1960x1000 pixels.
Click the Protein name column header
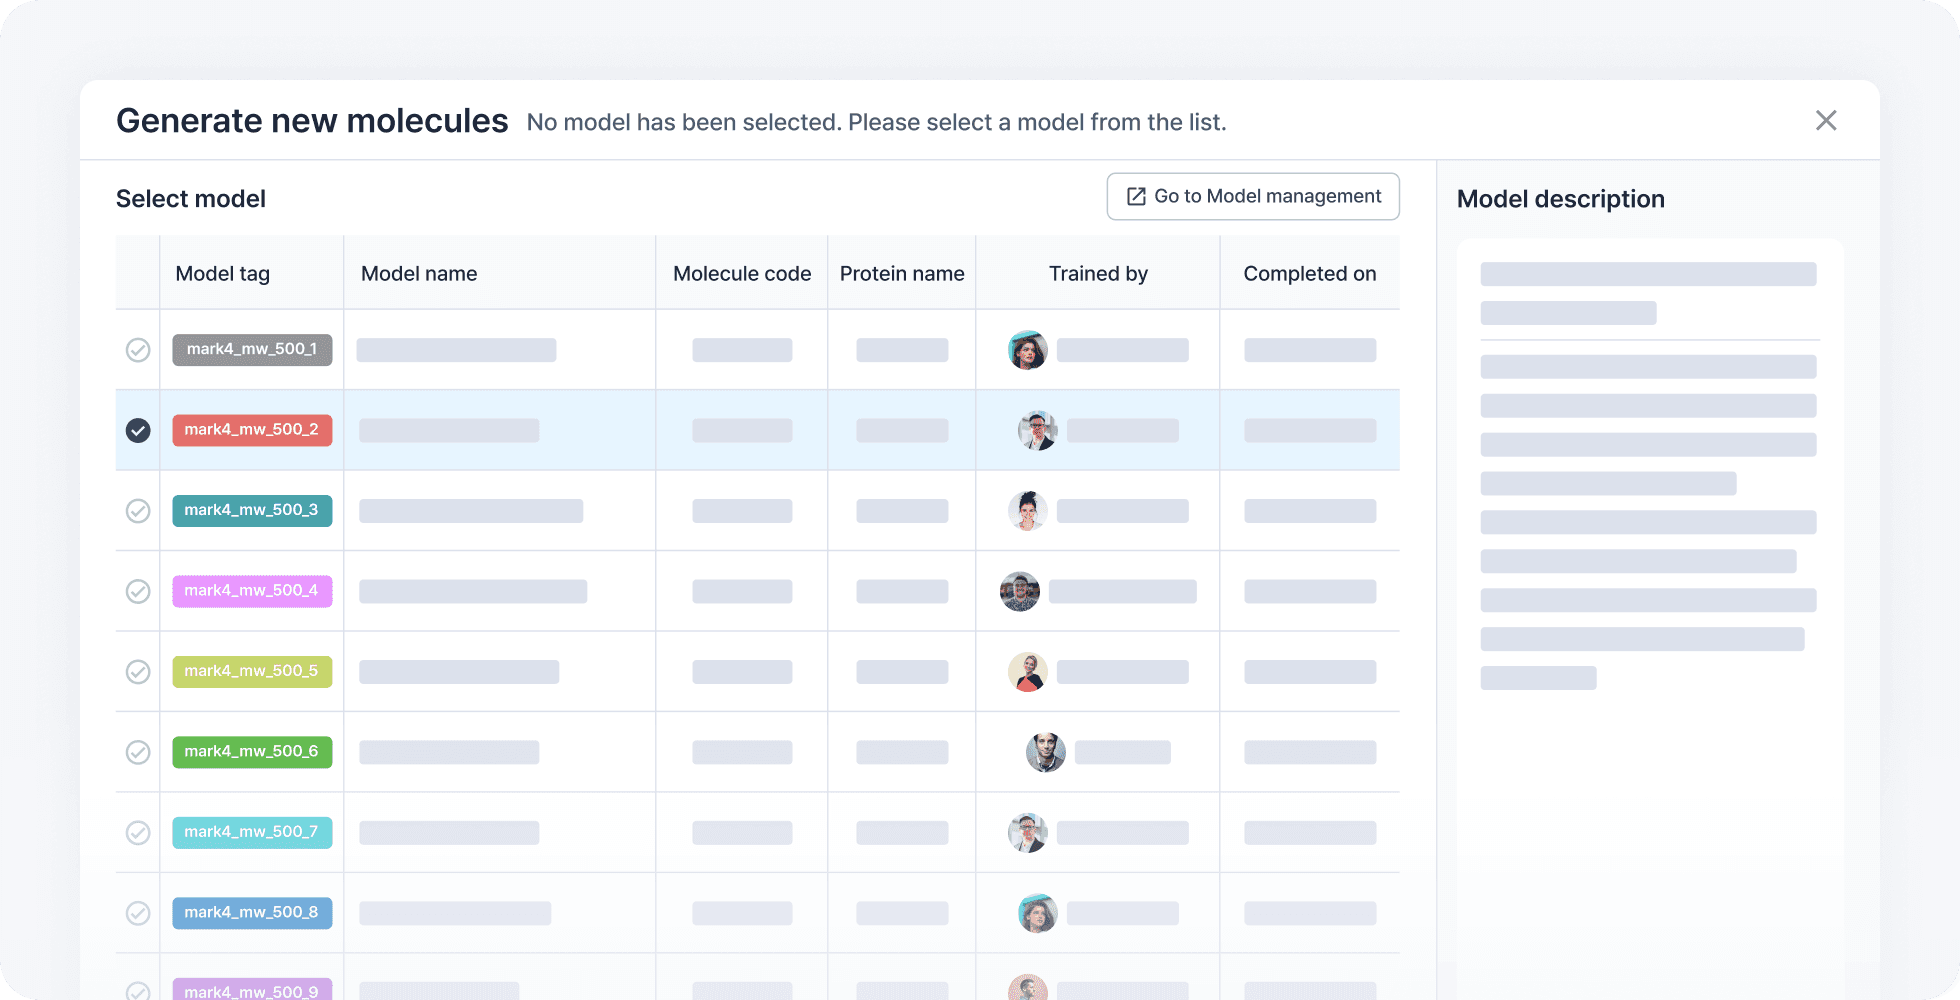902,274
